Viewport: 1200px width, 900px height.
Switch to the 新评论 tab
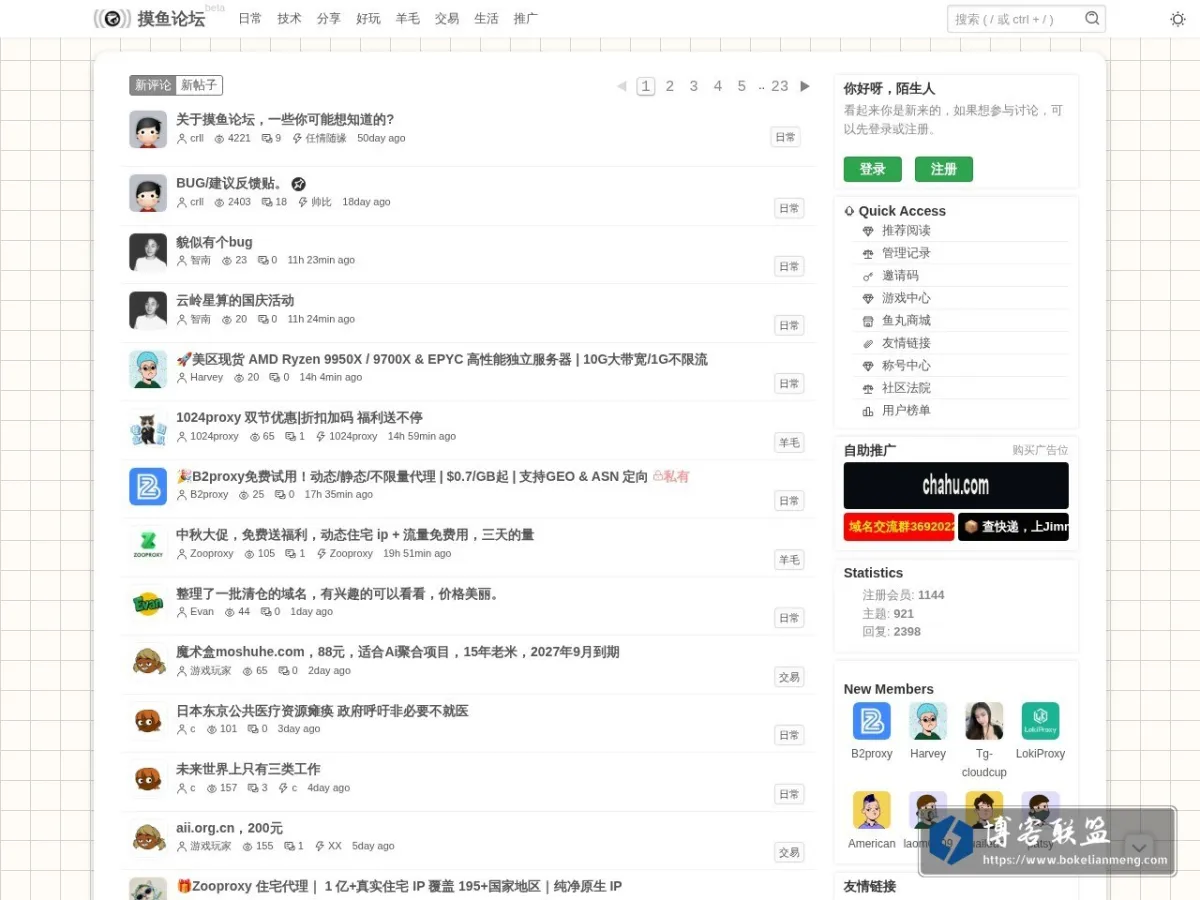[153, 86]
